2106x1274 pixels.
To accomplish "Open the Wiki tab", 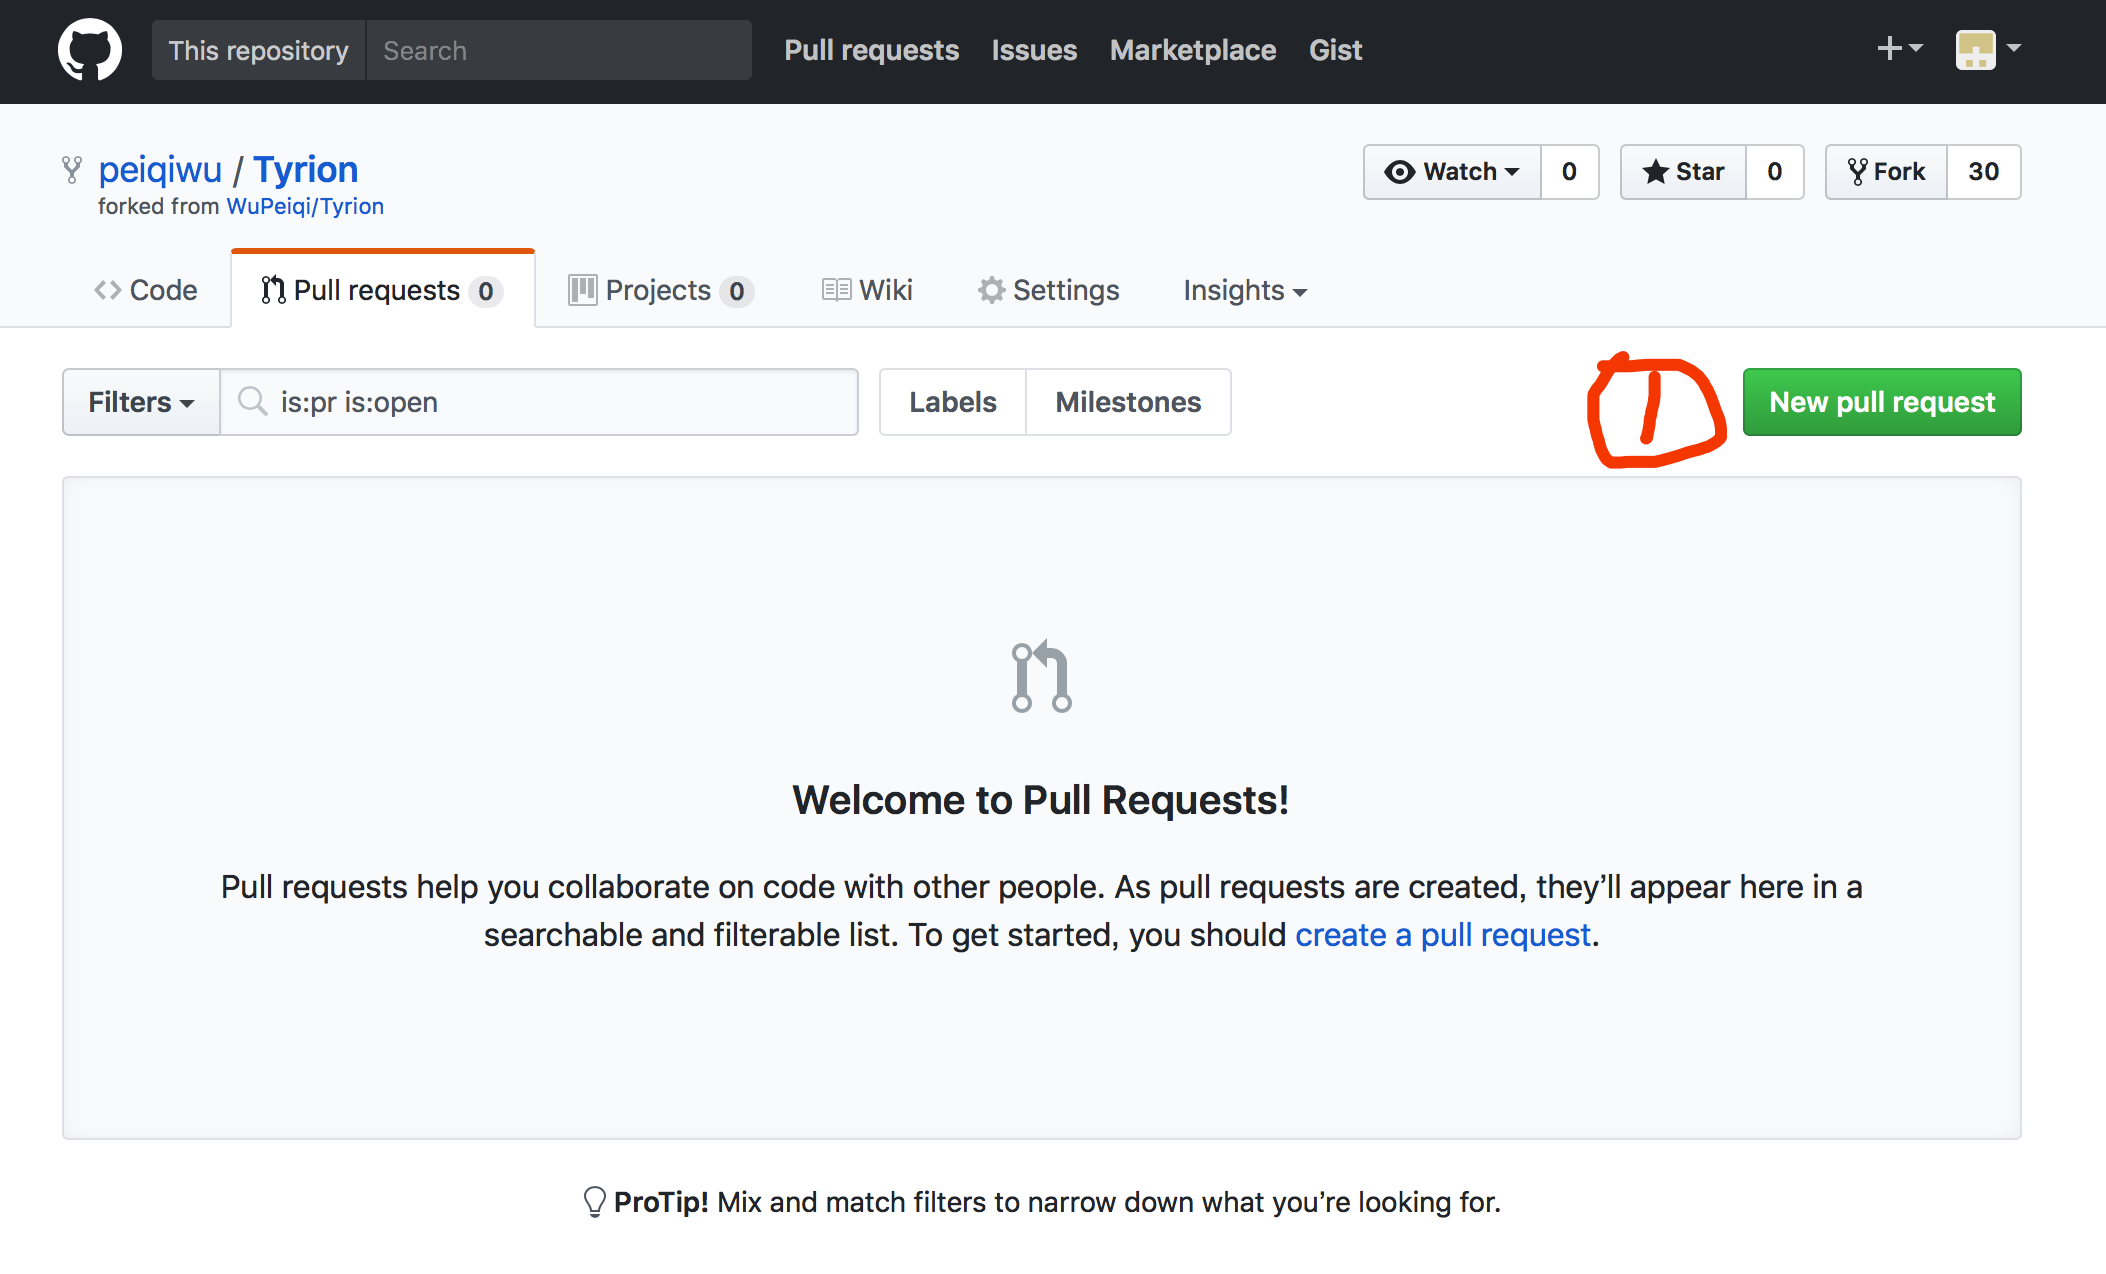I will point(867,290).
